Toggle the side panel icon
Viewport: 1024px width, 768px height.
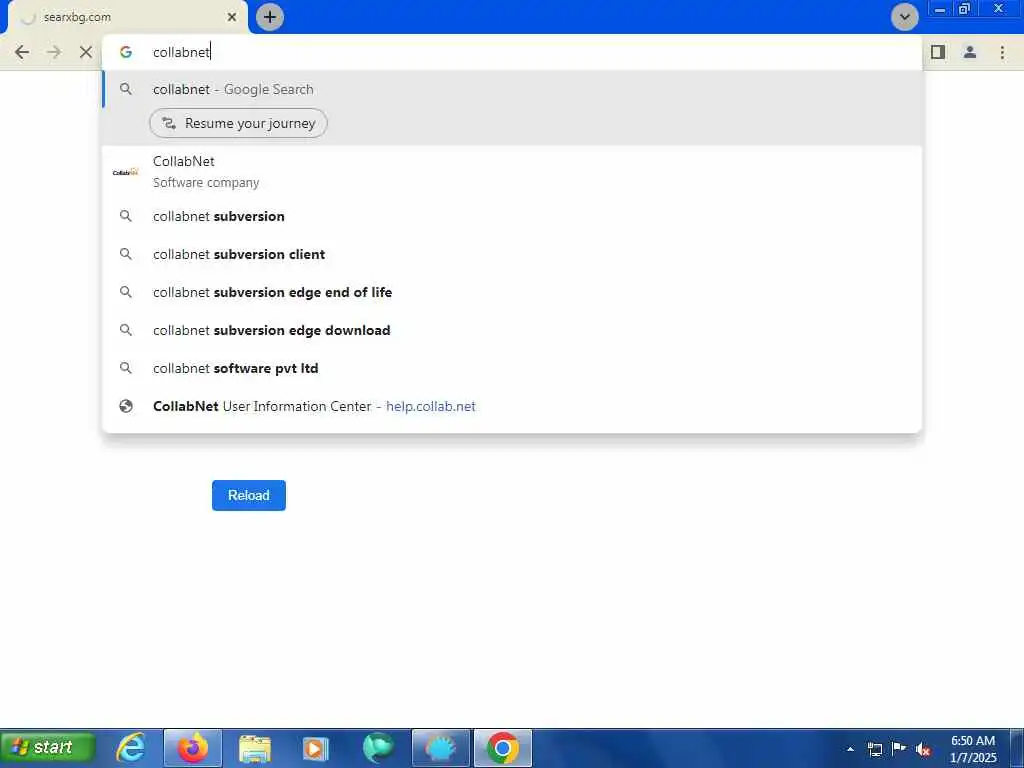click(x=938, y=52)
